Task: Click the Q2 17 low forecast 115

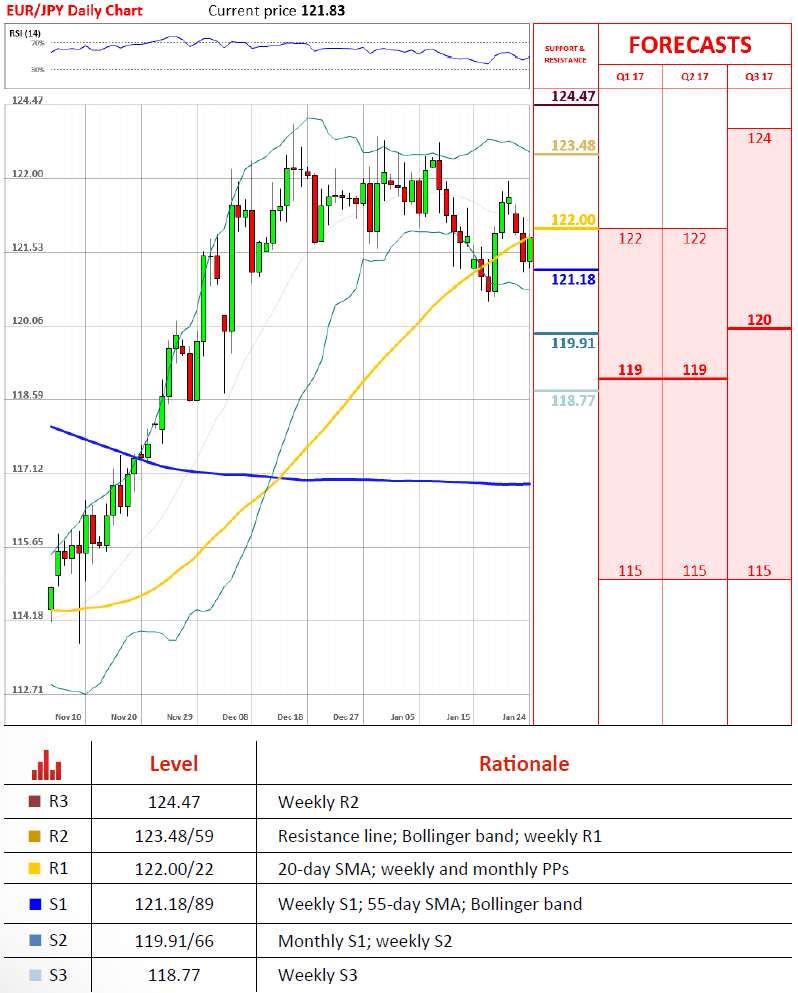Action: tap(695, 571)
